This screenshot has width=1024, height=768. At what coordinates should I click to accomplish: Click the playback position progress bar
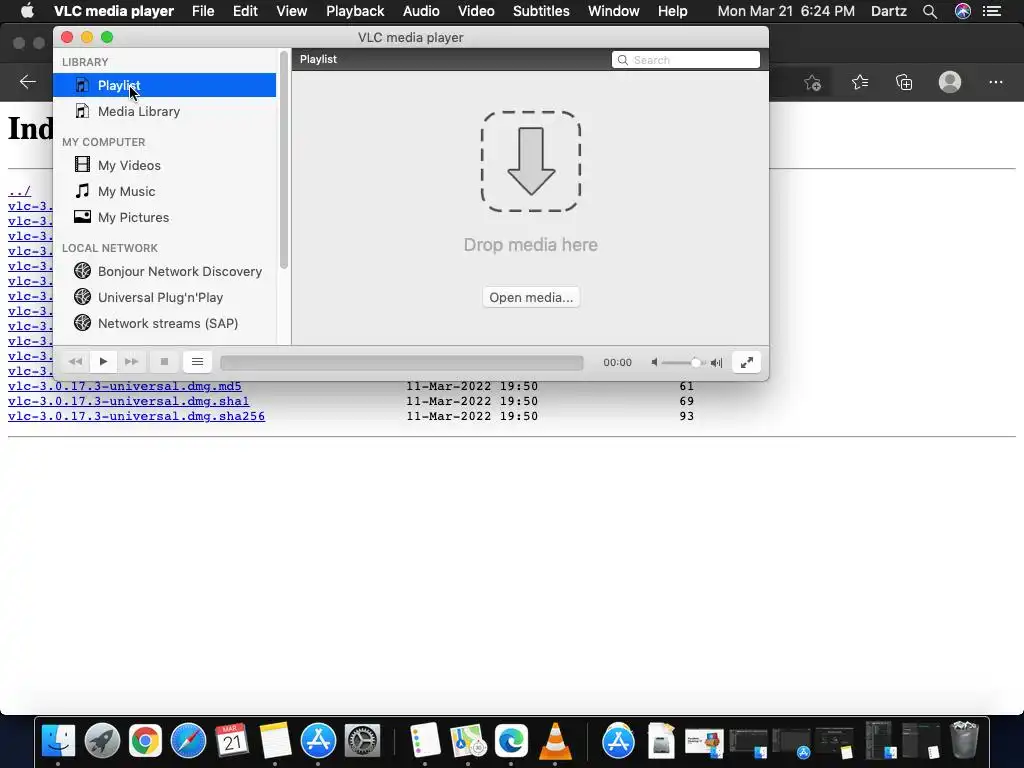click(x=402, y=362)
